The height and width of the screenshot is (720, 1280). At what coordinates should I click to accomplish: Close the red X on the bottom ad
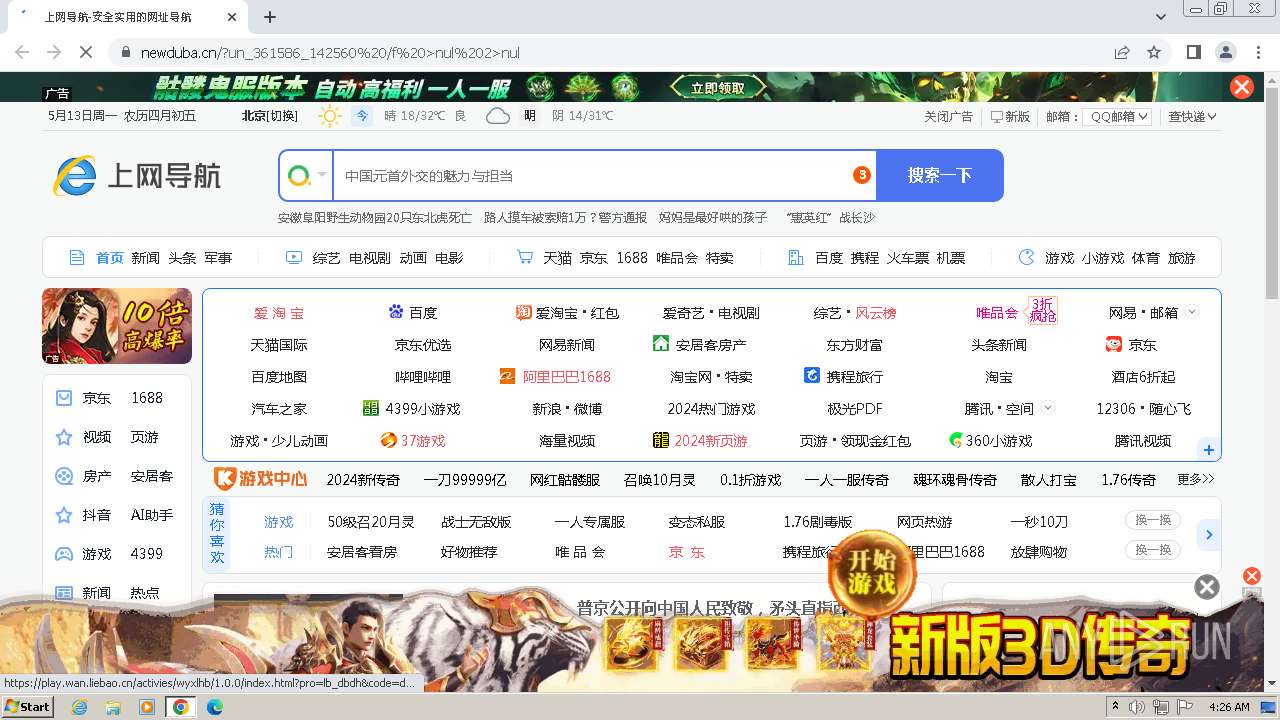1251,576
